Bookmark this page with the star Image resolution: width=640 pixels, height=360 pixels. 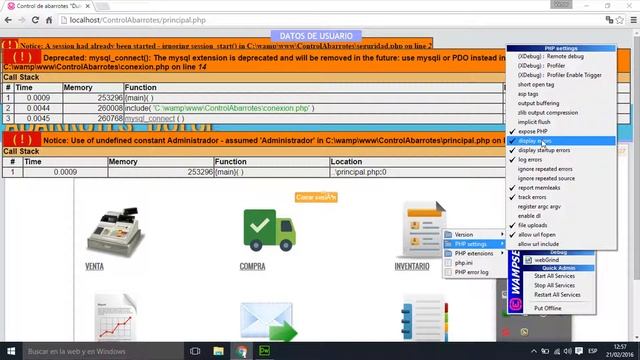pos(620,20)
